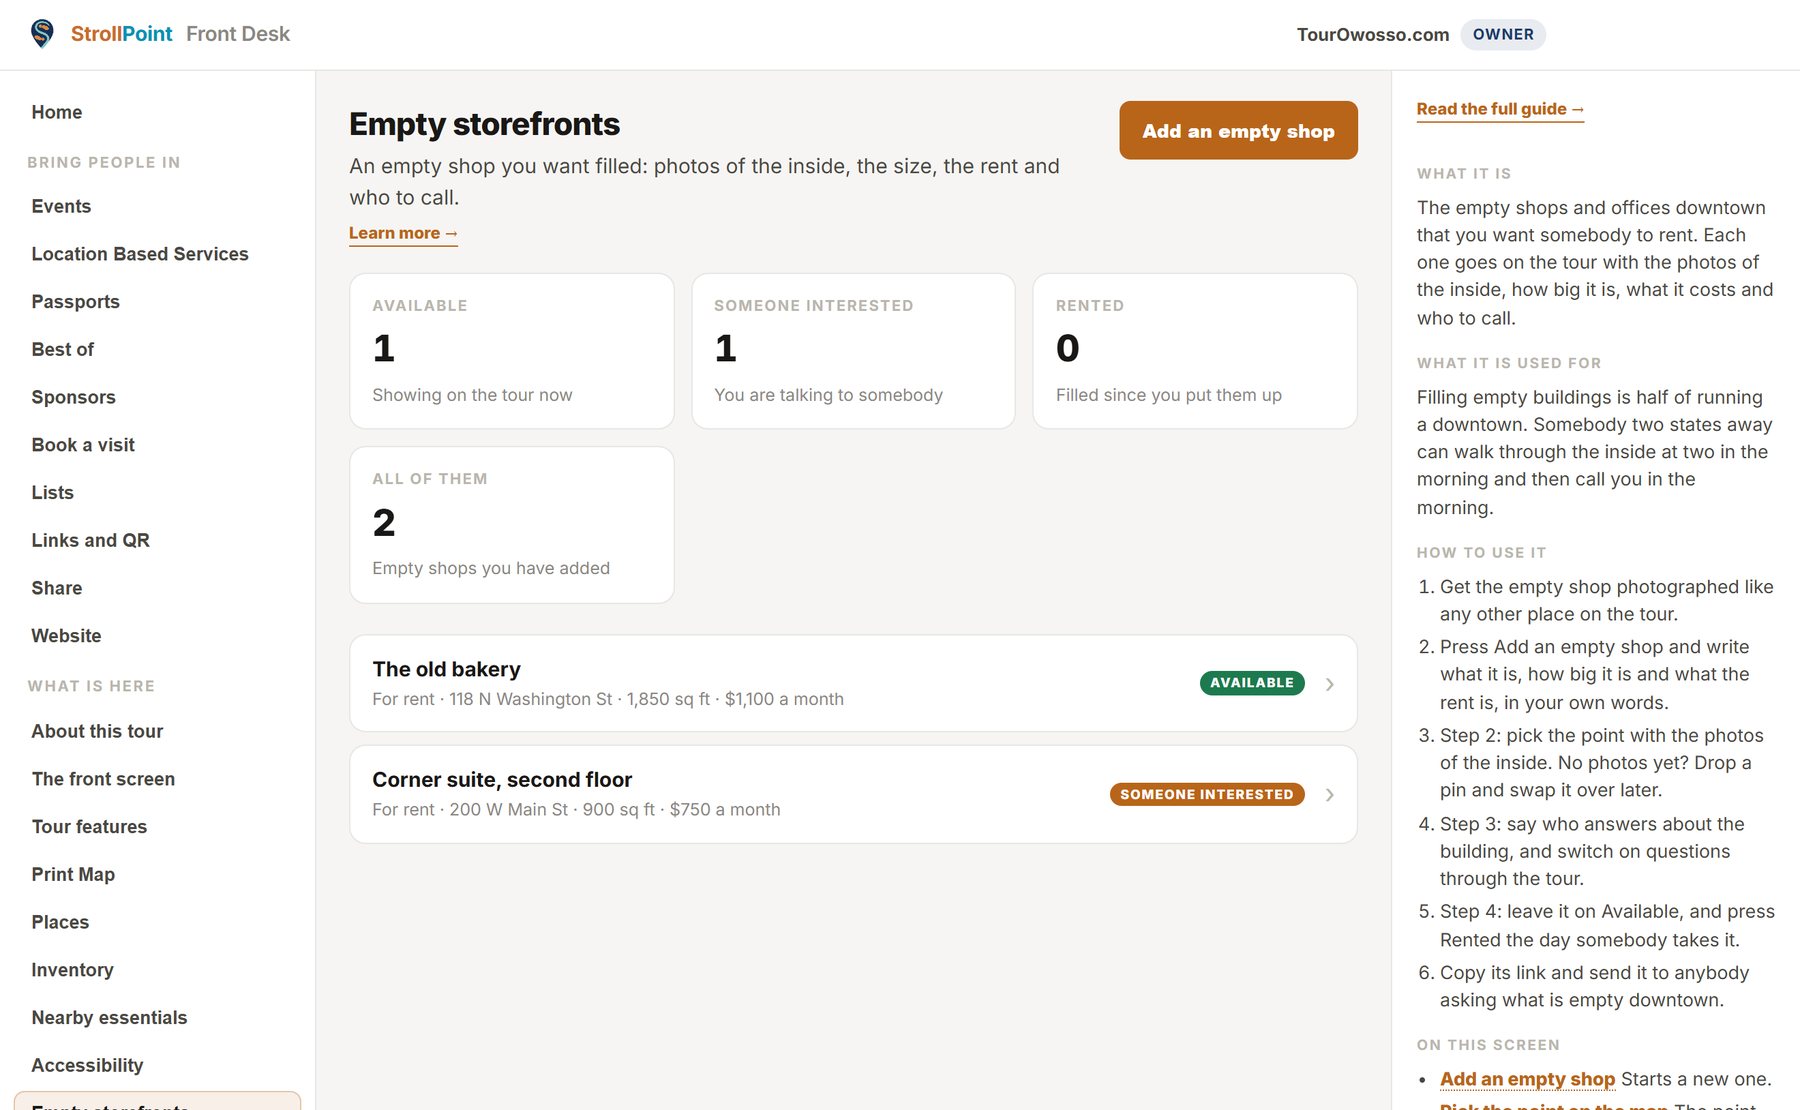The height and width of the screenshot is (1110, 1800).
Task: Select Passports in the sidebar
Action: tap(75, 302)
